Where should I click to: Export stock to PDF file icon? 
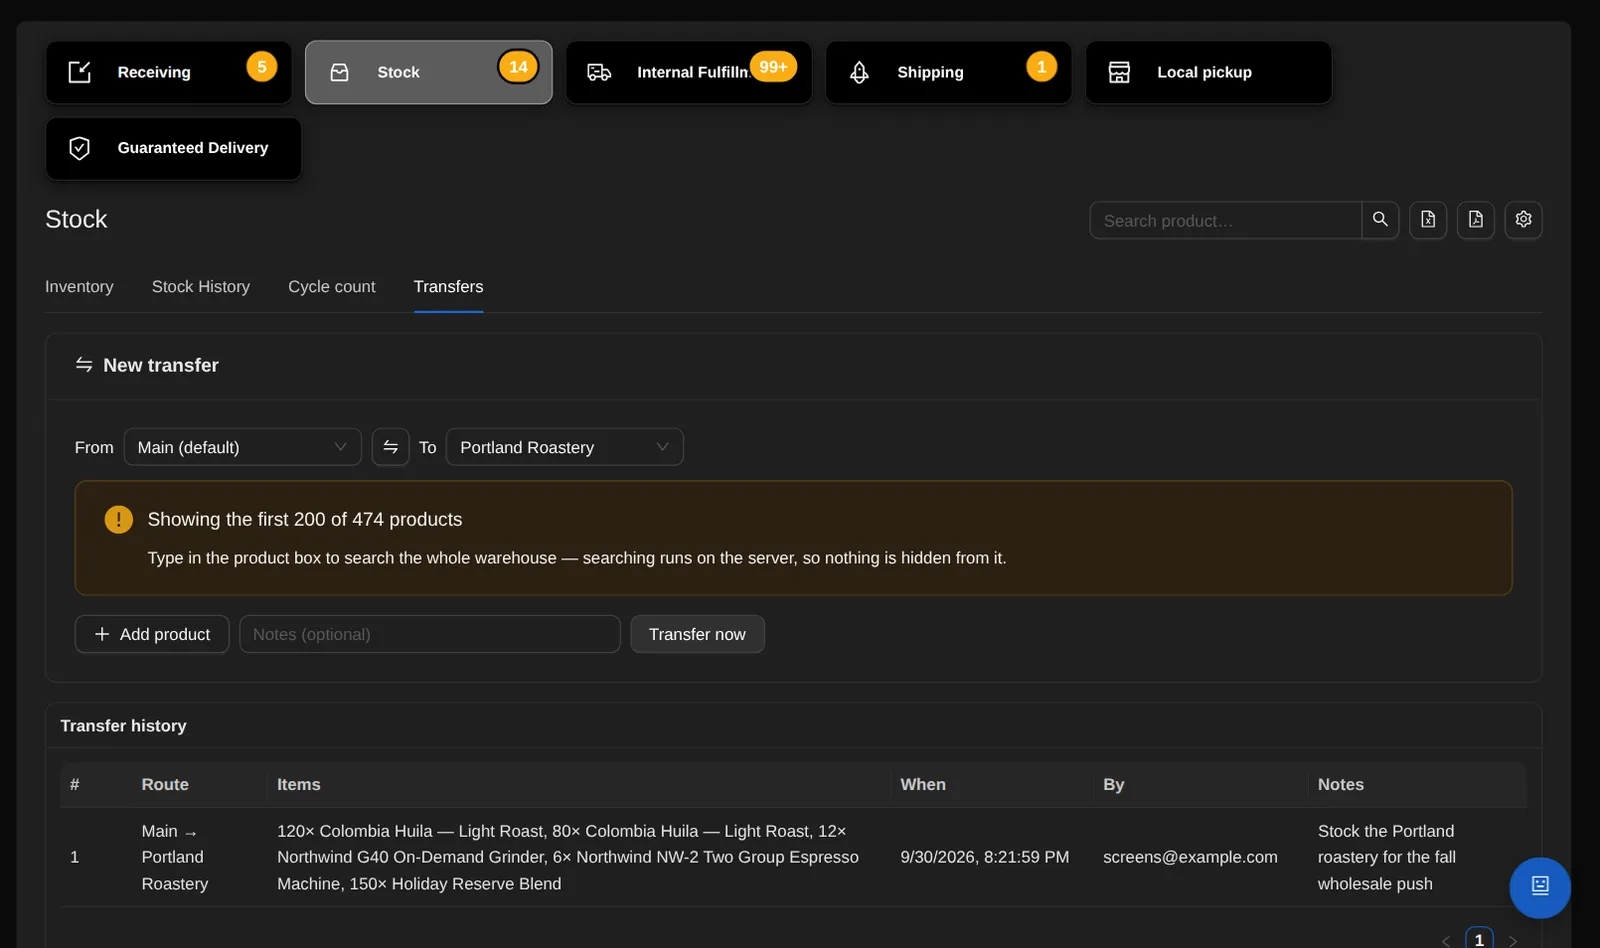tap(1476, 220)
